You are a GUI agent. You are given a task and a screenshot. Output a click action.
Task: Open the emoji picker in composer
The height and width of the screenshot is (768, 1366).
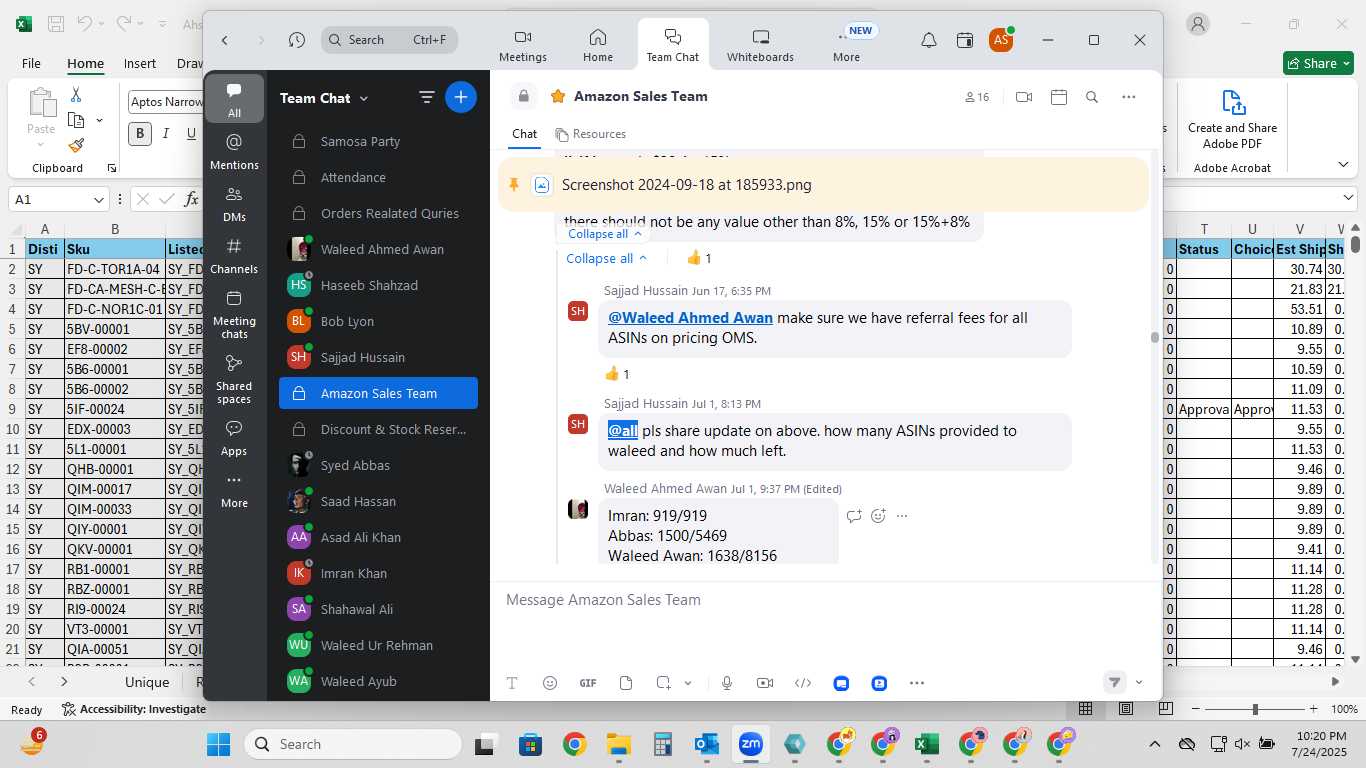click(550, 683)
